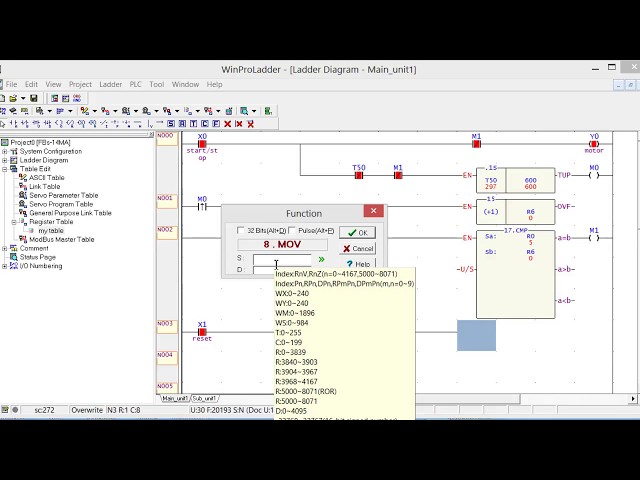Open the File menu
Screen dimensions: 640x480
click(11, 84)
